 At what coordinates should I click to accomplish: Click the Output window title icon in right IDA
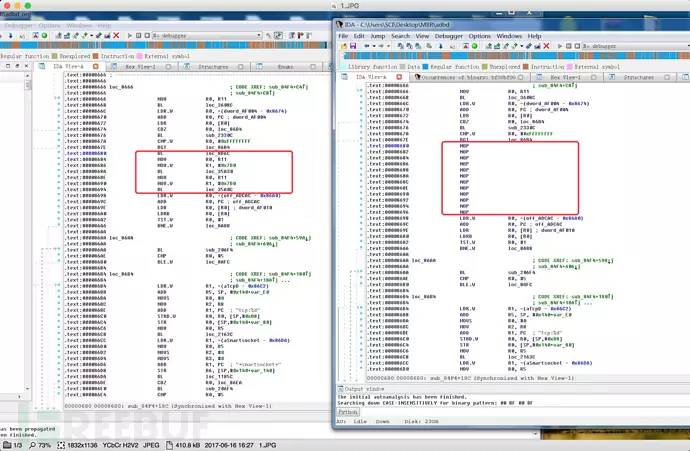click(341, 389)
